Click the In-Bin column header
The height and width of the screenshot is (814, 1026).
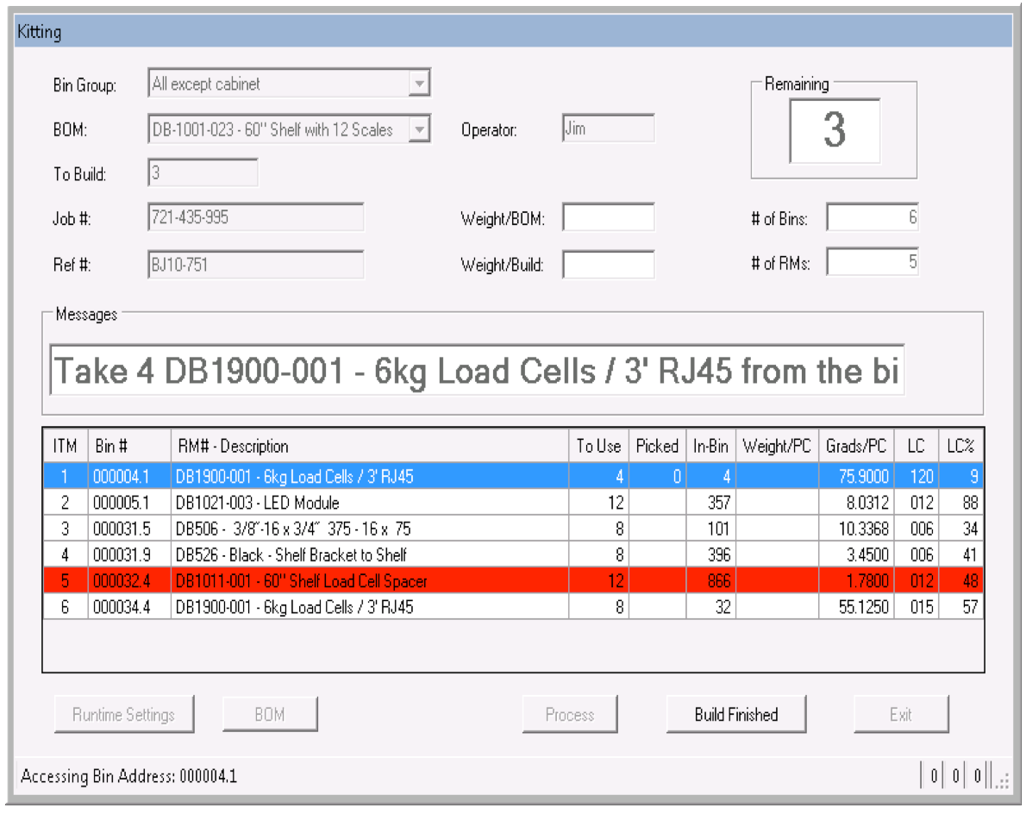tap(711, 446)
